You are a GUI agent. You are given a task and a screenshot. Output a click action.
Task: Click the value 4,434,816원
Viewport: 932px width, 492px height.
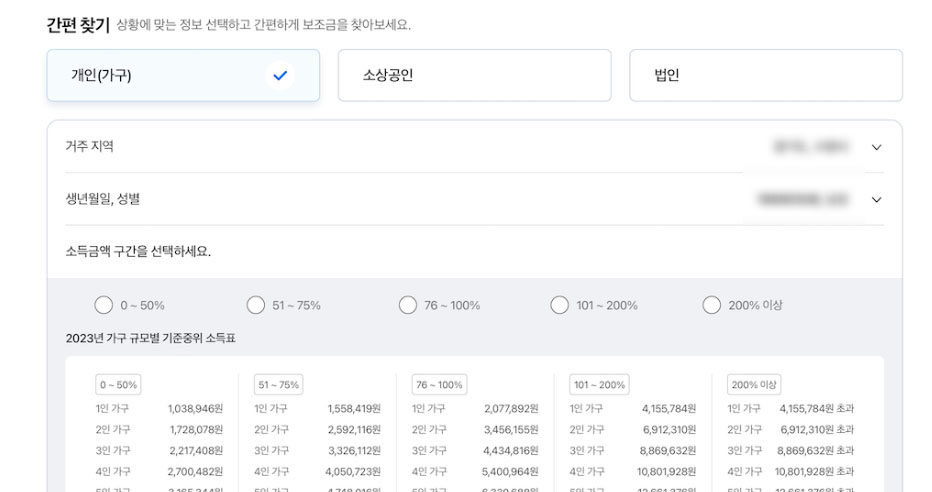(511, 450)
